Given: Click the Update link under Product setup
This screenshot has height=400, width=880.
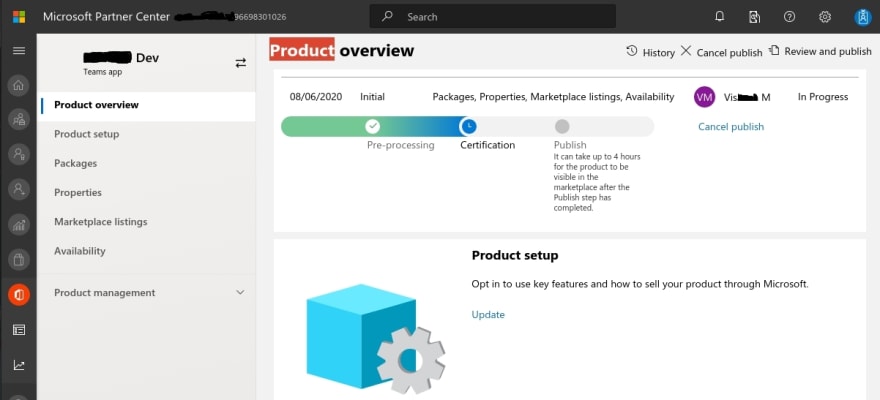Looking at the screenshot, I should [488, 315].
